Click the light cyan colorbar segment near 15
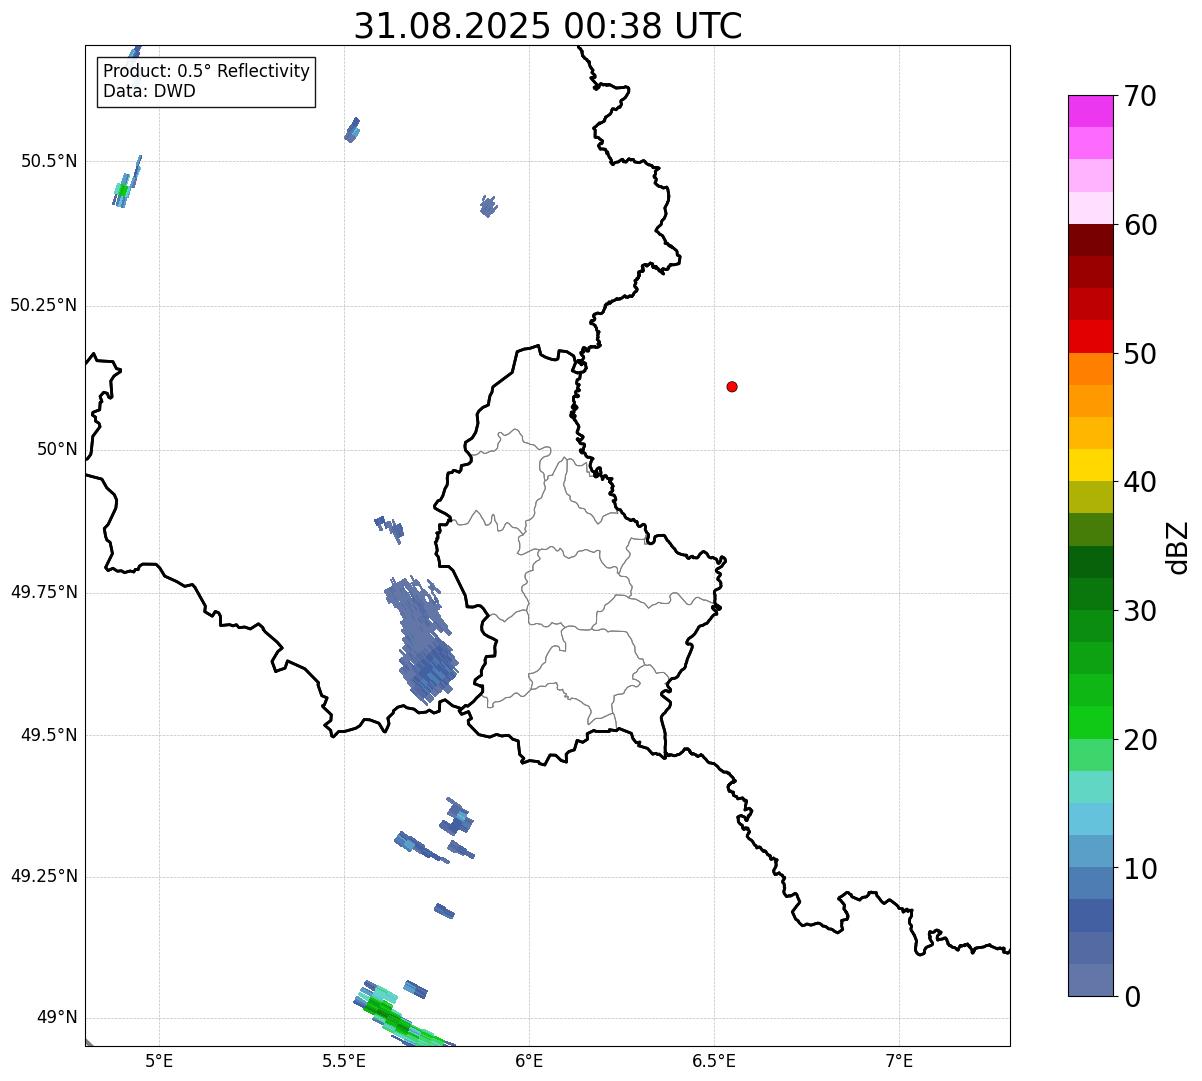 pos(1091,787)
